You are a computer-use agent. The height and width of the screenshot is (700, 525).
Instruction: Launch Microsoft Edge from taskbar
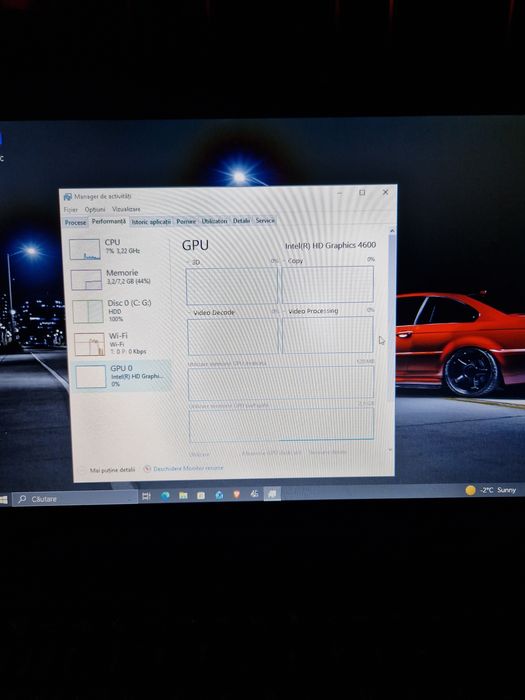pos(165,496)
